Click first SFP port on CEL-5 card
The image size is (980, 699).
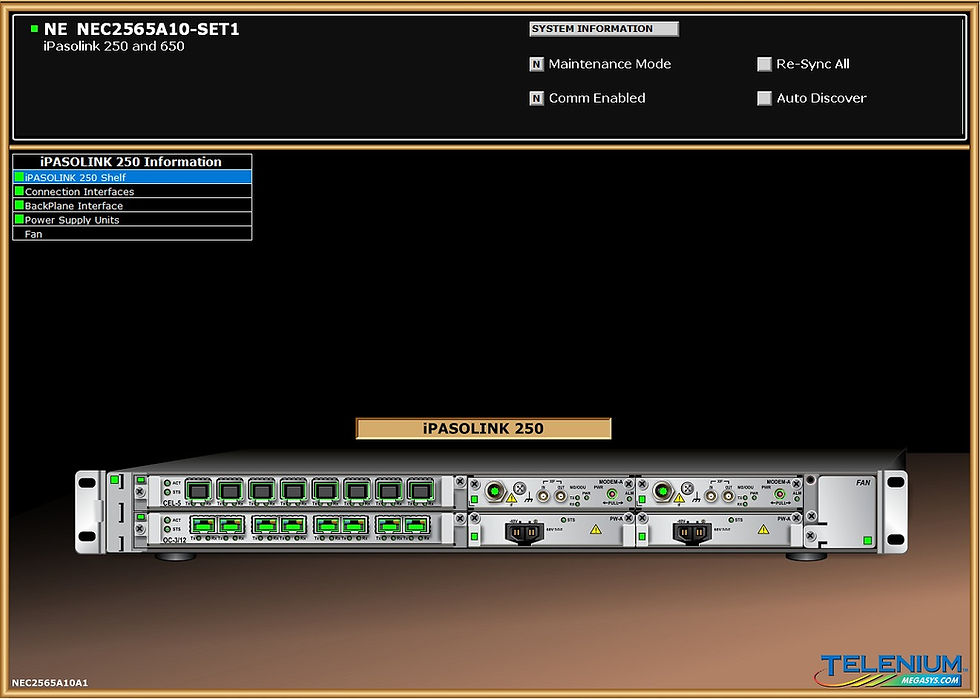click(x=198, y=490)
